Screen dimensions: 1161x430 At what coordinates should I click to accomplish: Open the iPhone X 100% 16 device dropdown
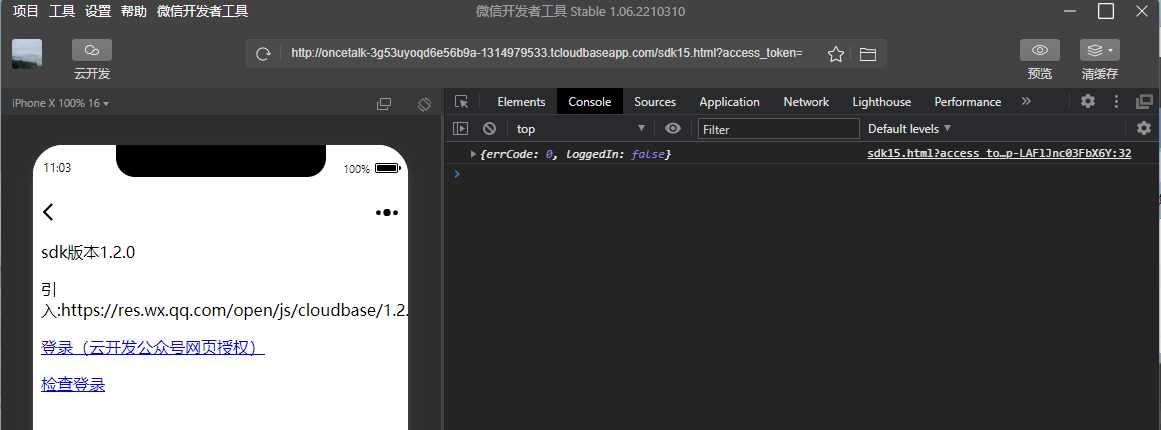[61, 104]
